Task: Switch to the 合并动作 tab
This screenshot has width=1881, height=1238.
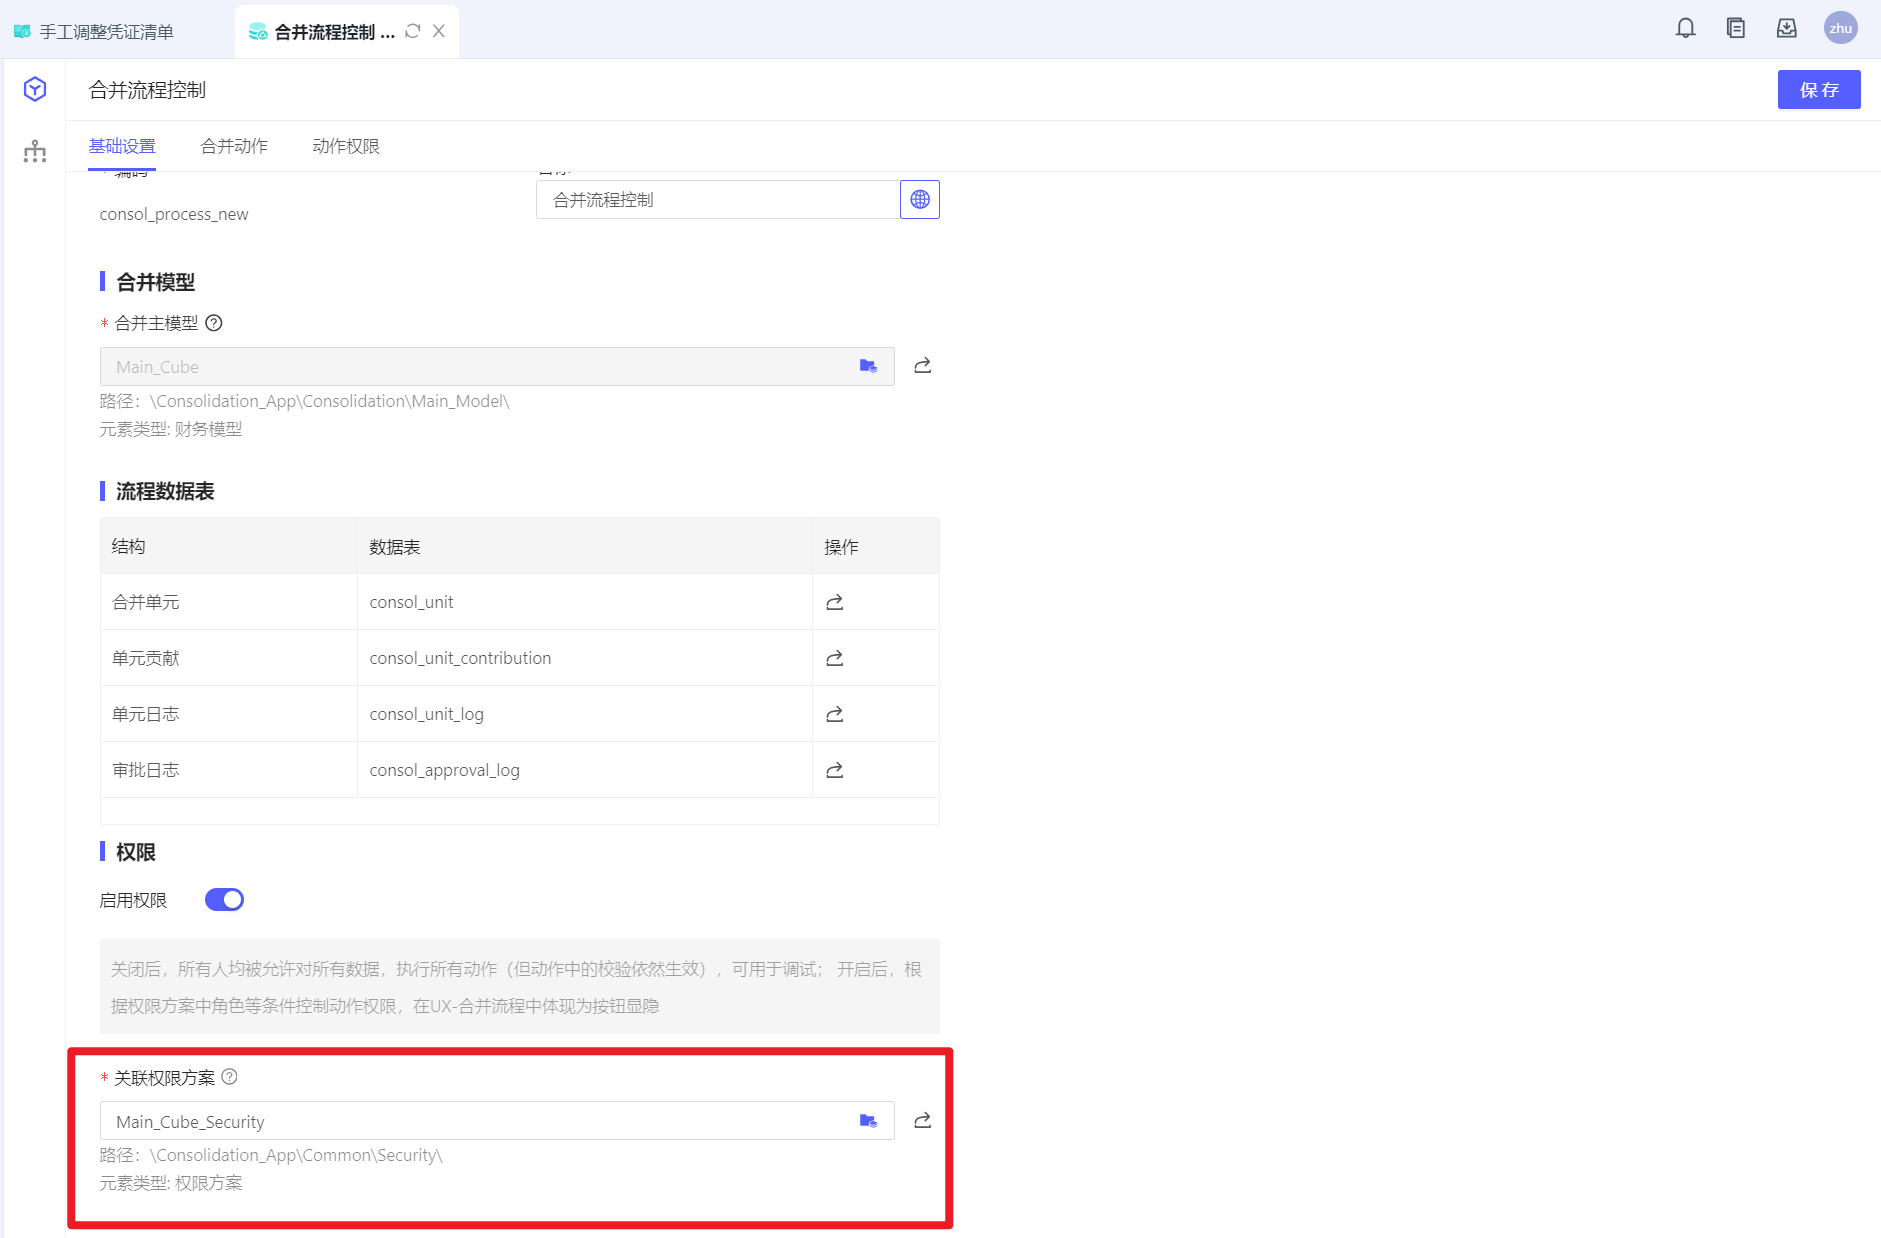Action: (234, 146)
